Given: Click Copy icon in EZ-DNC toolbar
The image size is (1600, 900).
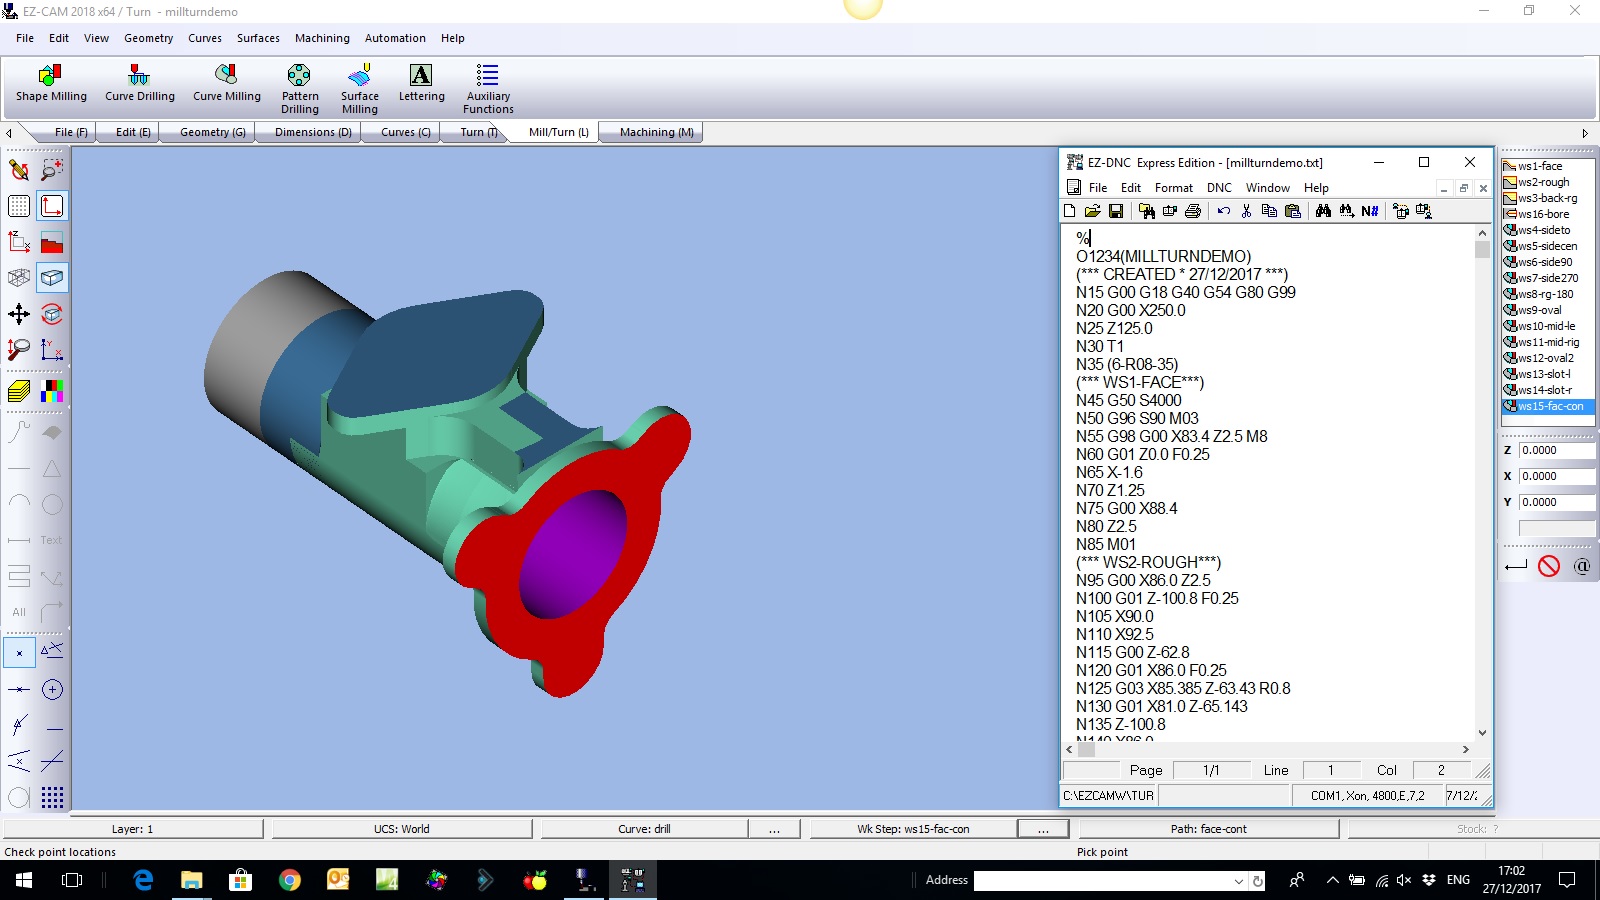Looking at the screenshot, I should coord(1269,211).
